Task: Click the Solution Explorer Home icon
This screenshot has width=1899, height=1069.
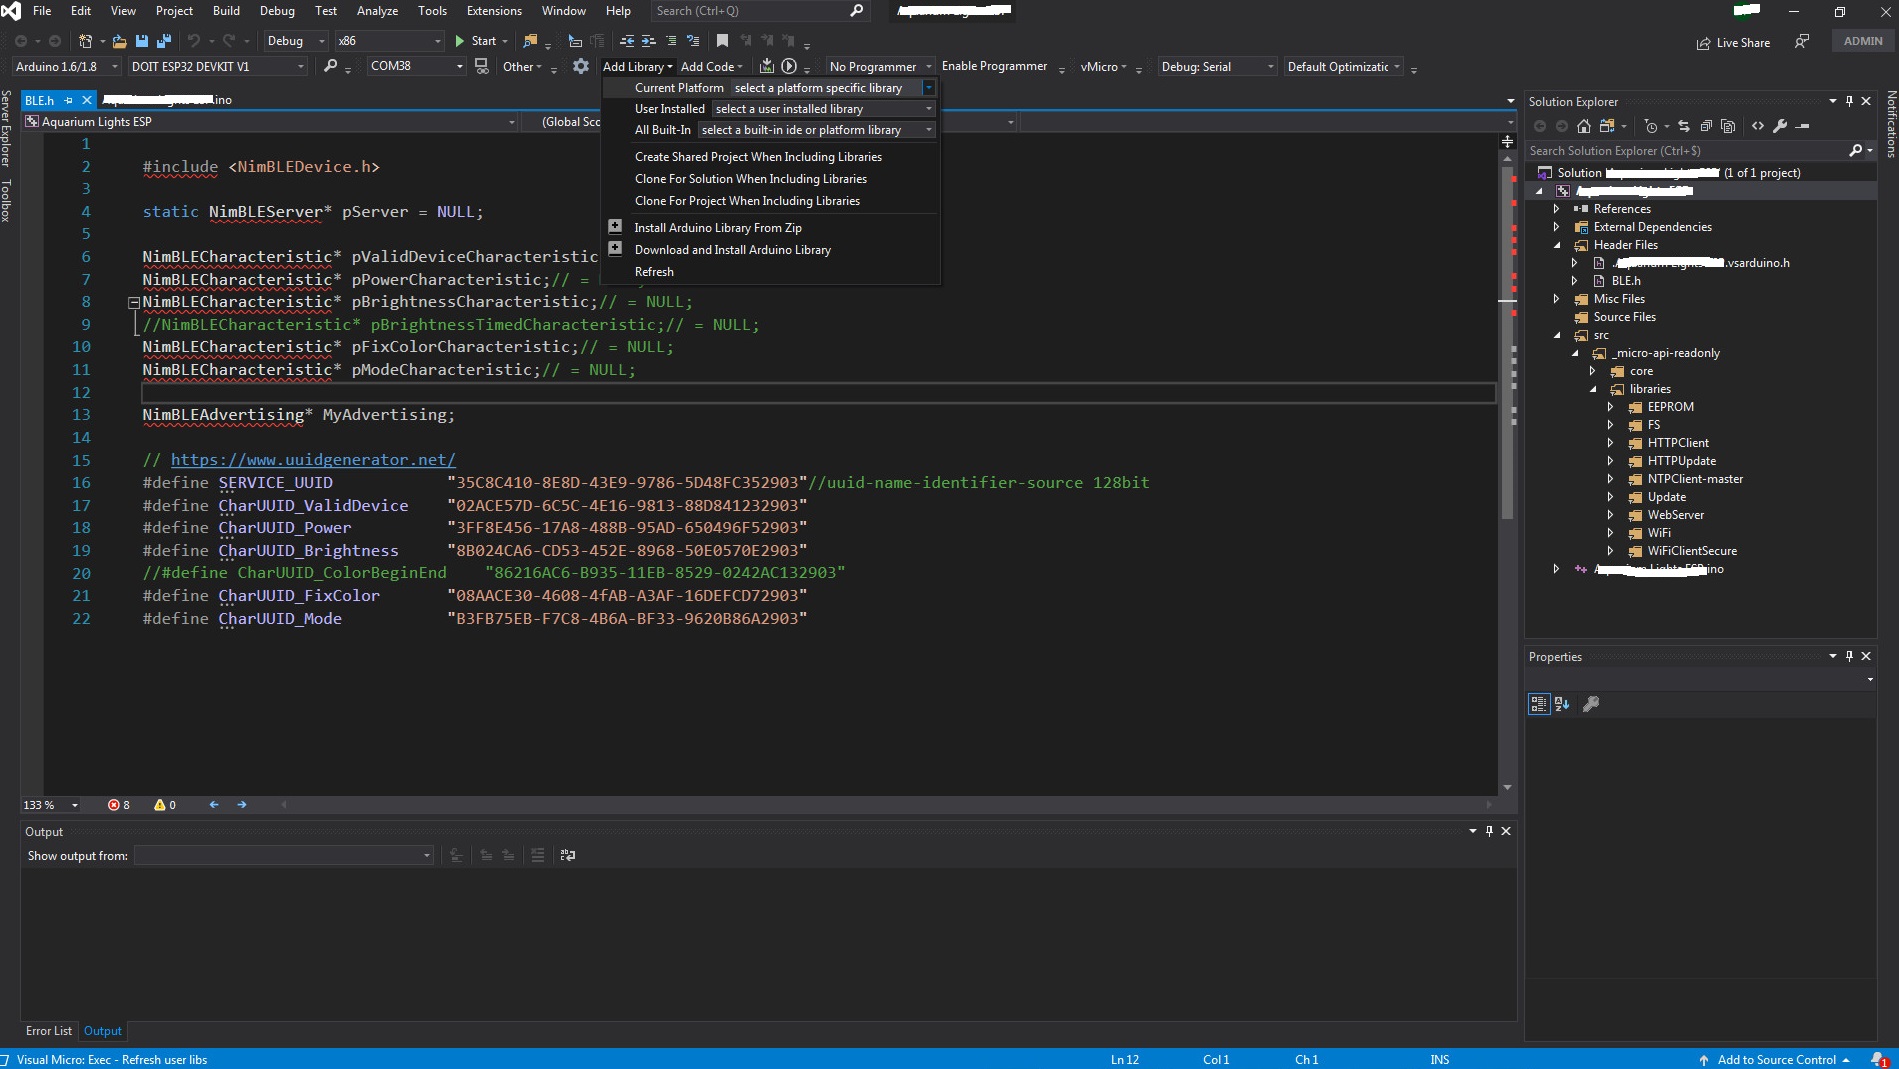Action: coord(1583,126)
